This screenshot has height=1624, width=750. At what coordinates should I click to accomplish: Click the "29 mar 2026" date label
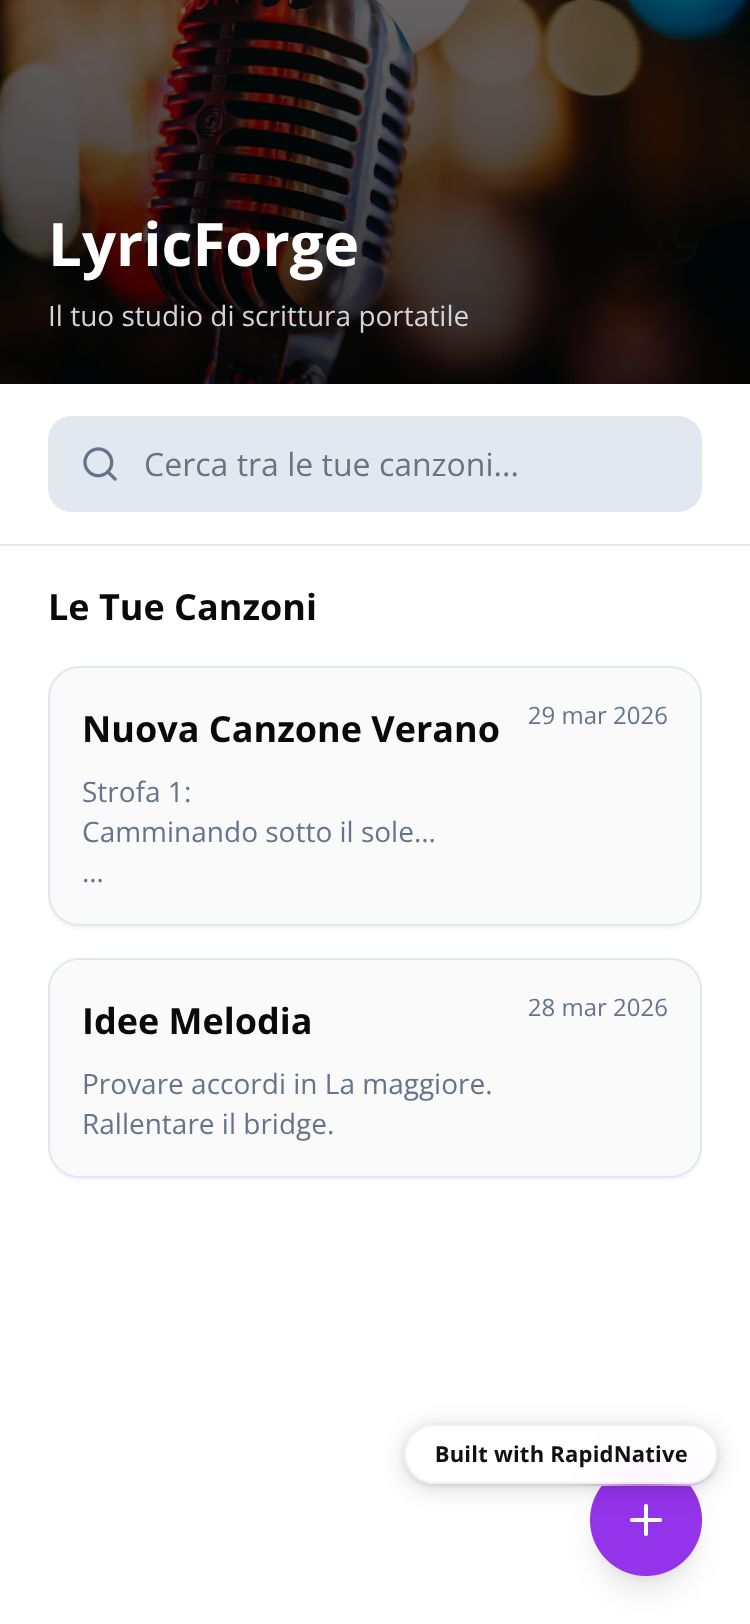(x=597, y=716)
